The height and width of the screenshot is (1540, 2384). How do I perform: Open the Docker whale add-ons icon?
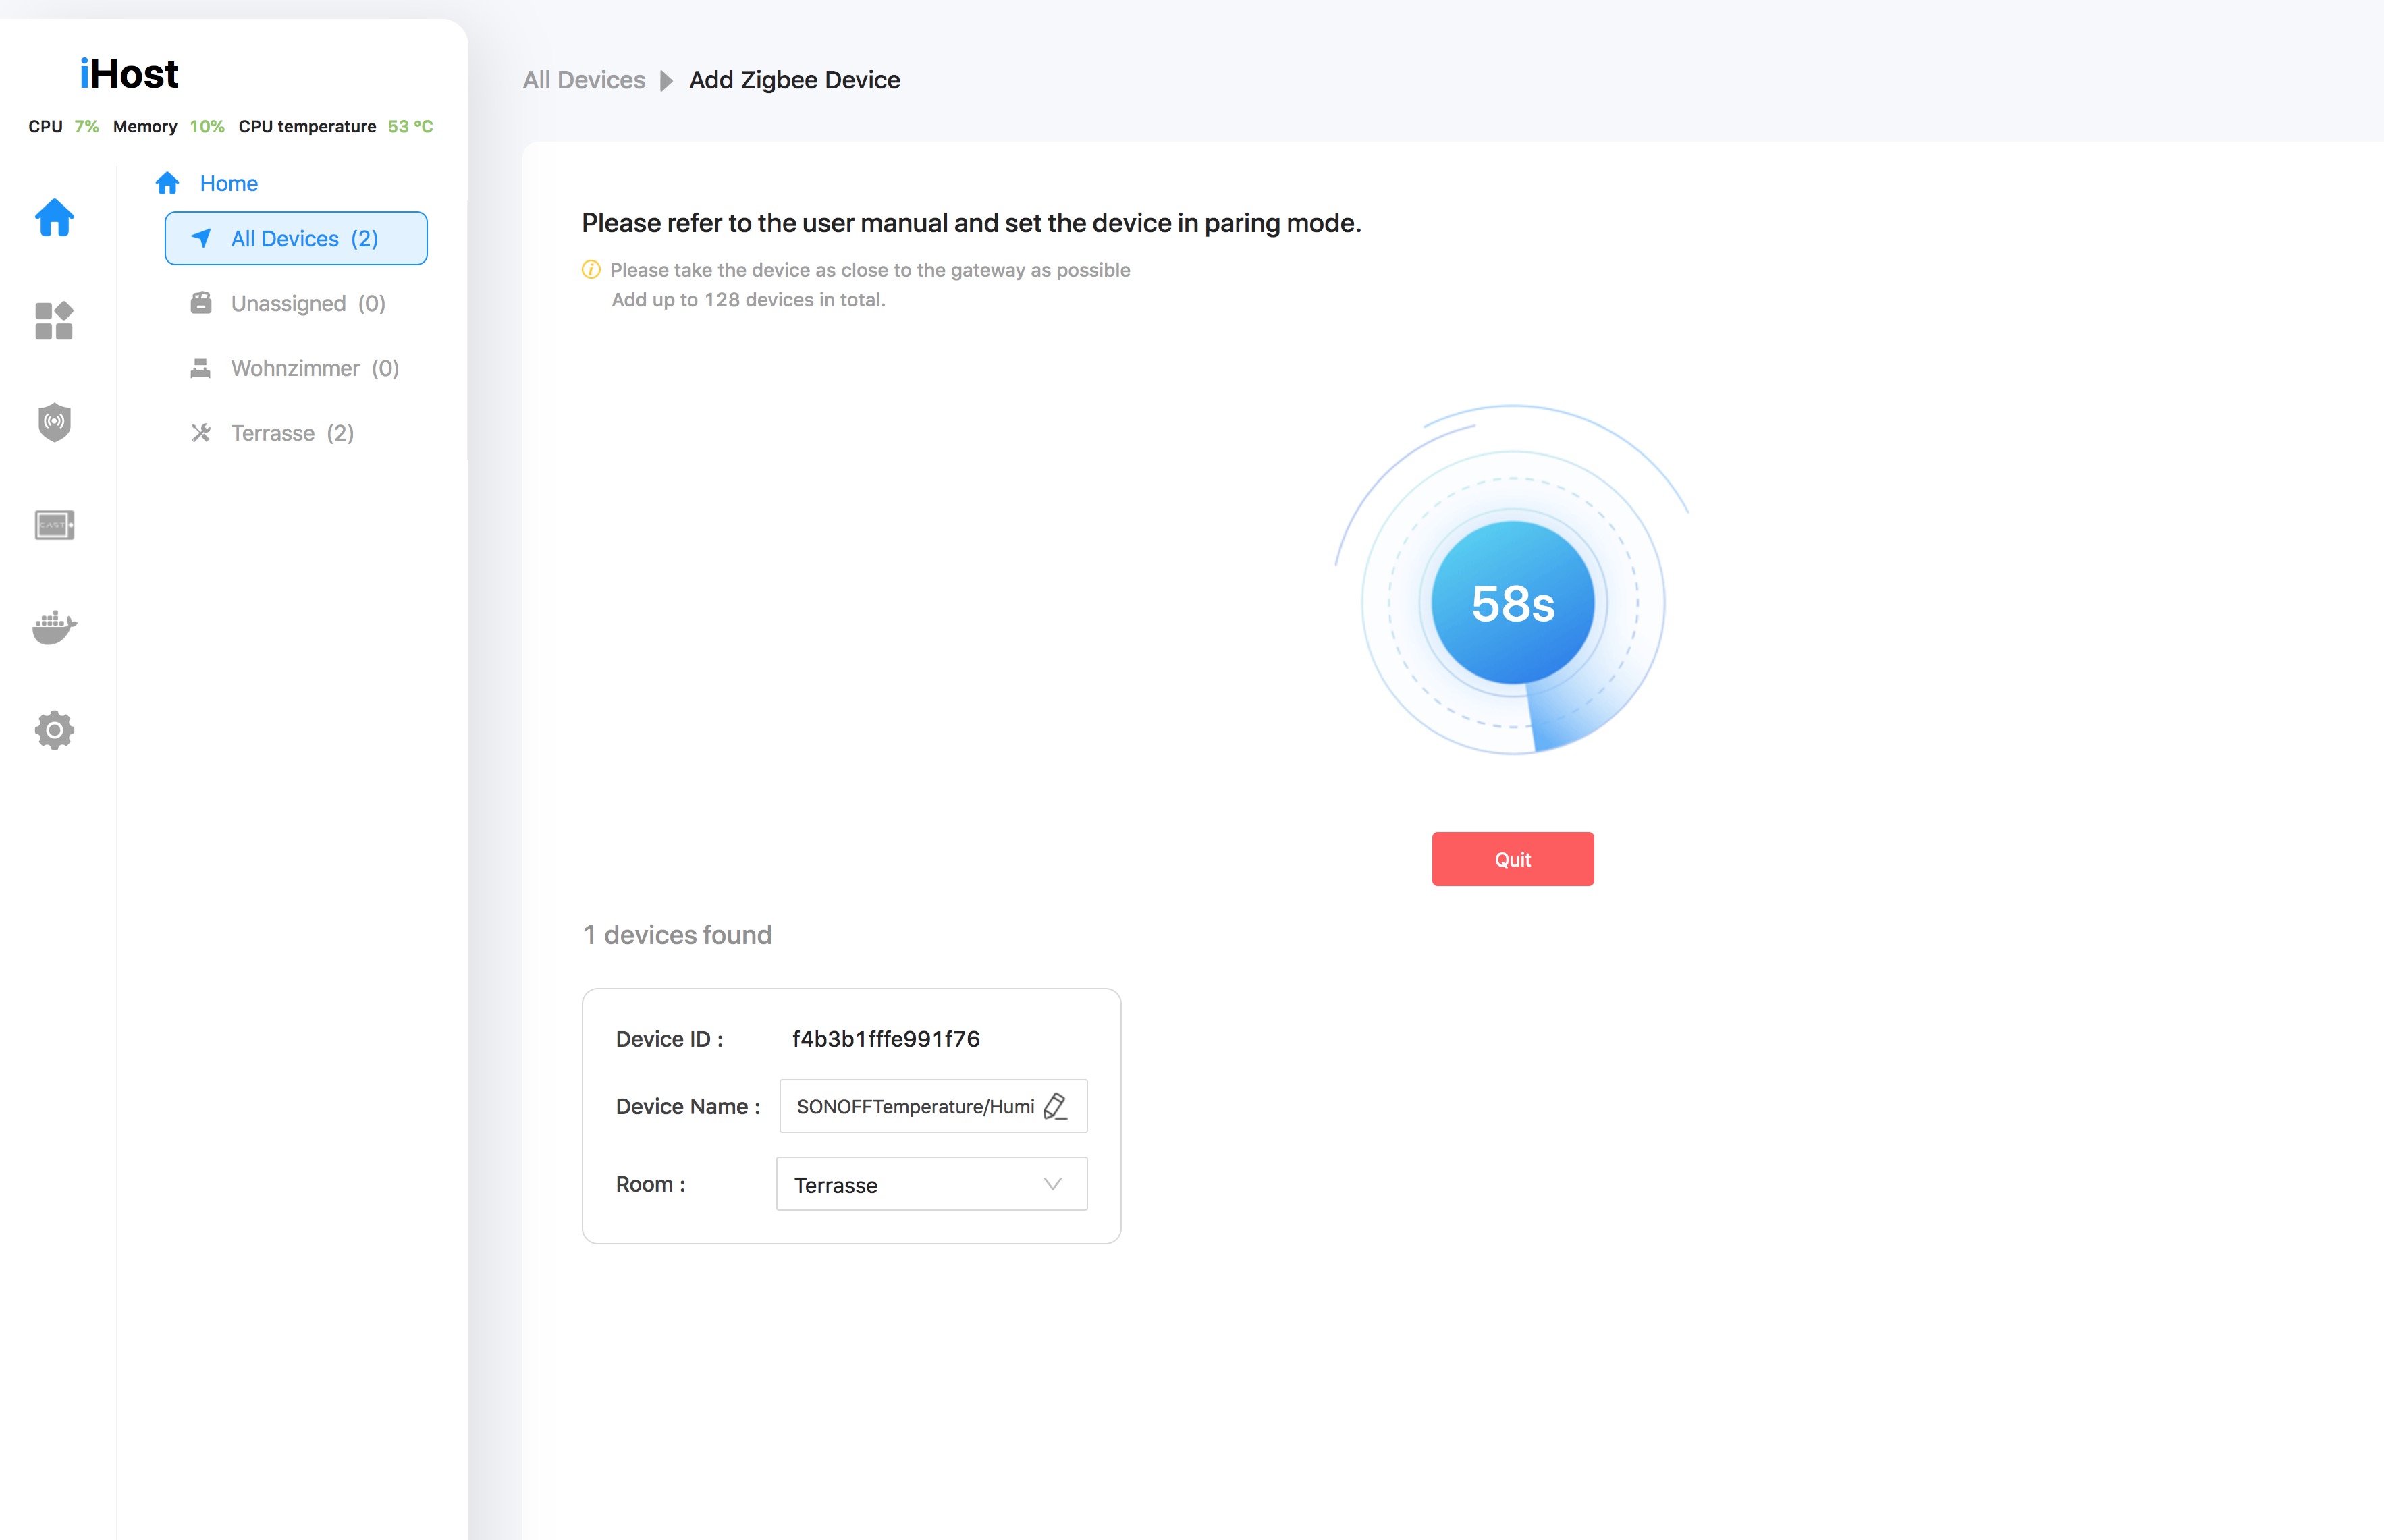click(54, 627)
